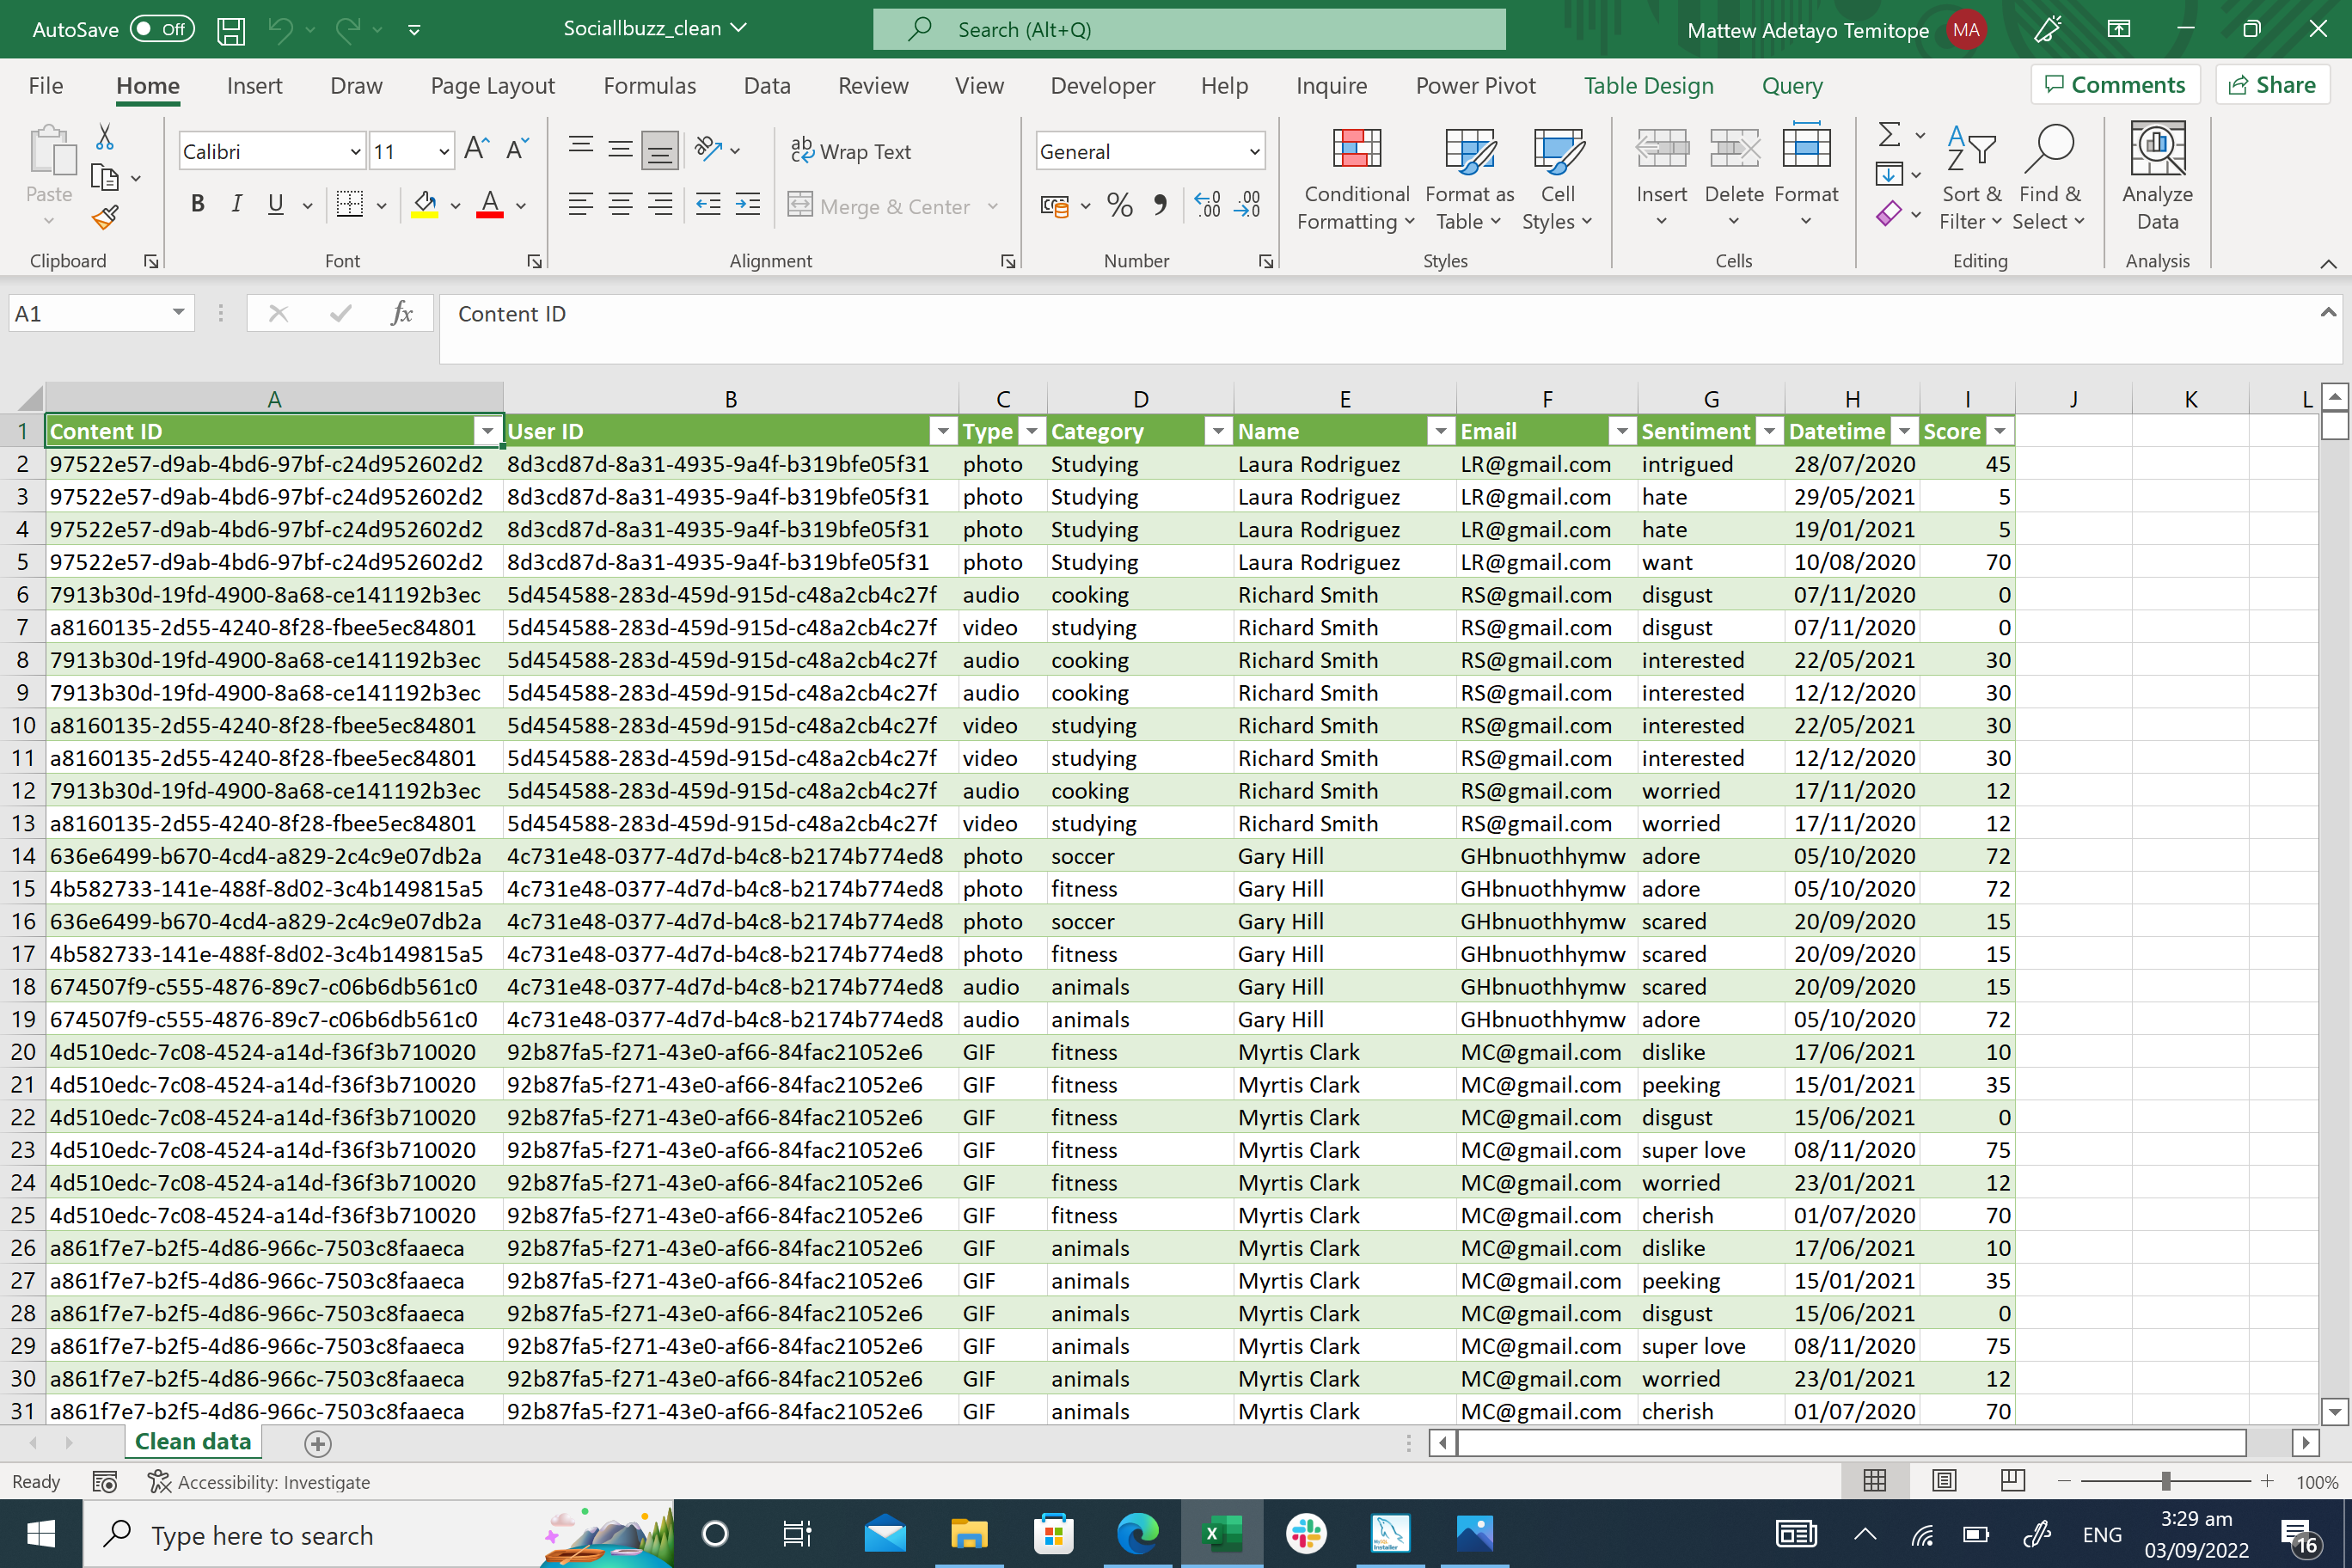Click Sort & Filter button

[1971, 179]
